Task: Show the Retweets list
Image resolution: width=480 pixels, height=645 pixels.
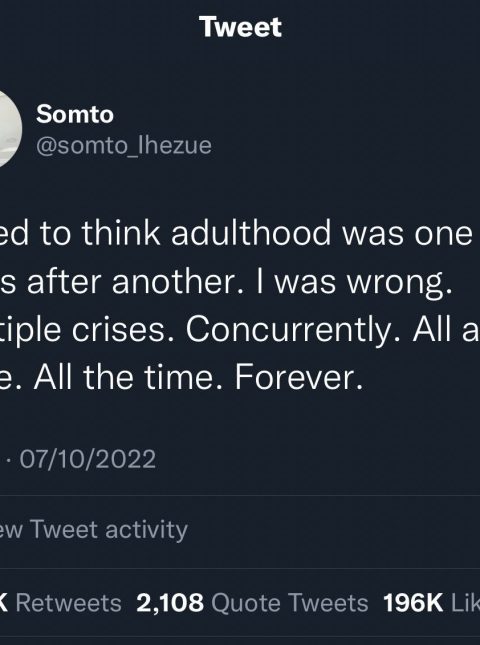Action: (x=68, y=603)
